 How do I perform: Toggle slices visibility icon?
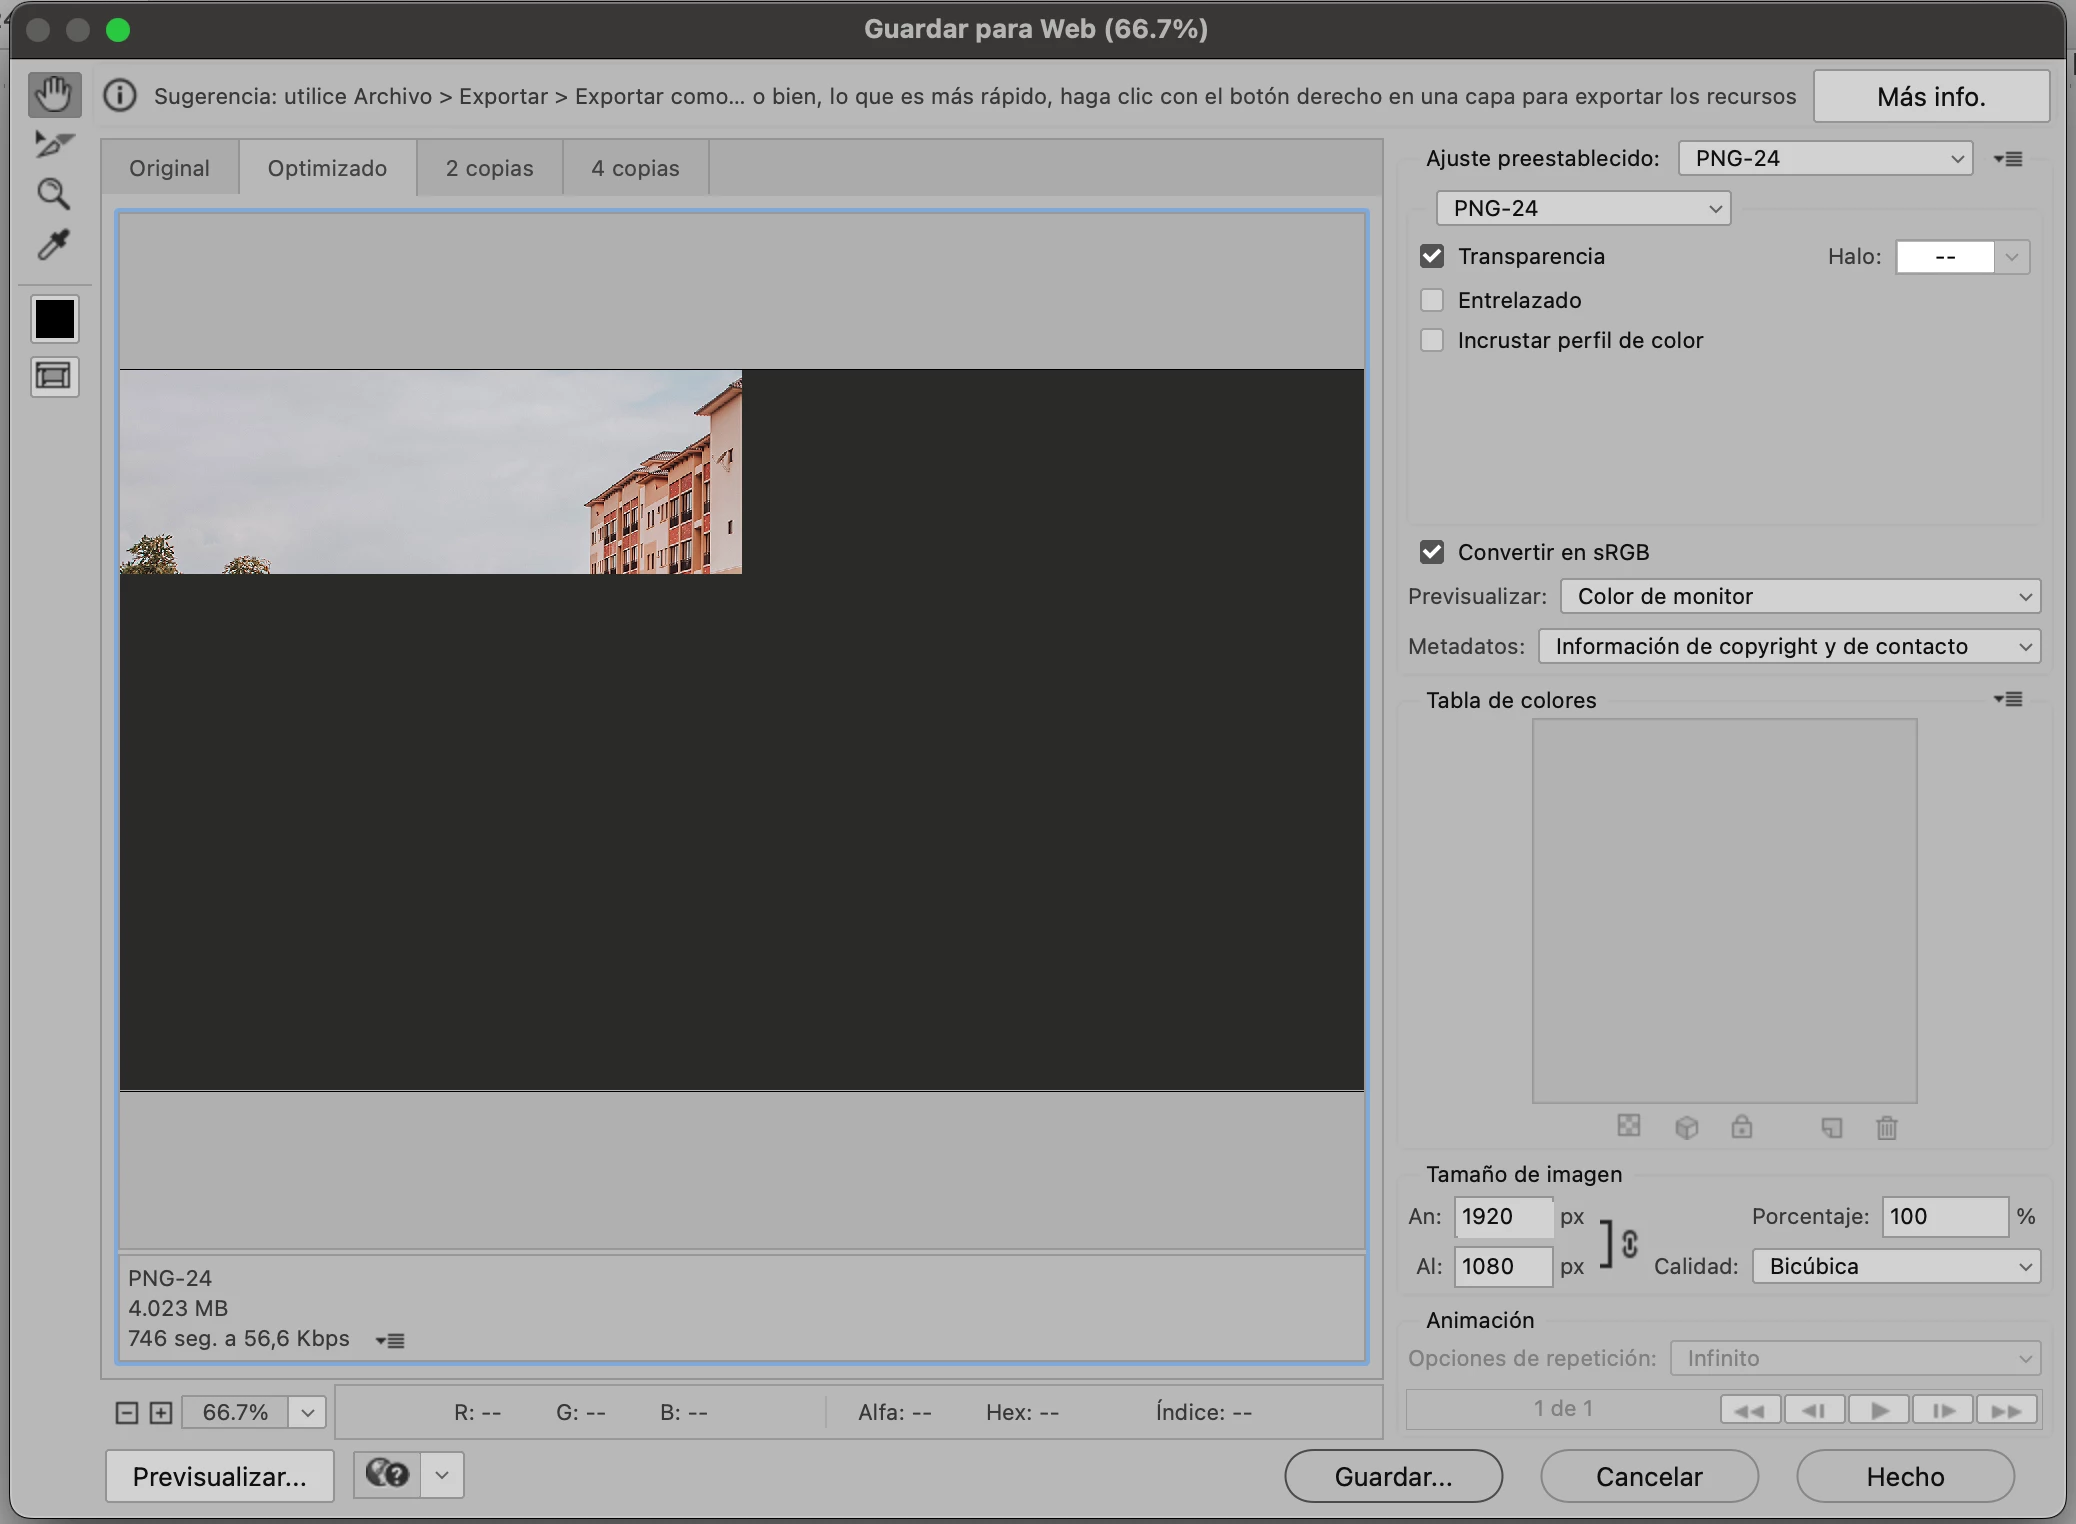pyautogui.click(x=54, y=376)
